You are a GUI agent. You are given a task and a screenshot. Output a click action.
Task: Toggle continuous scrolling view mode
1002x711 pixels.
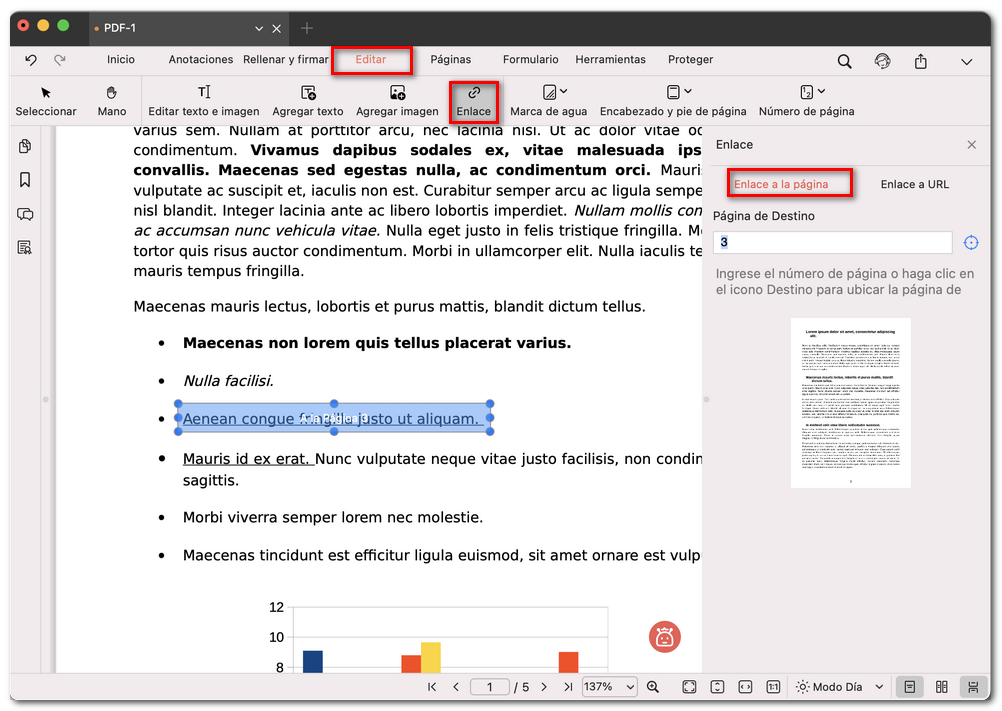[972, 687]
